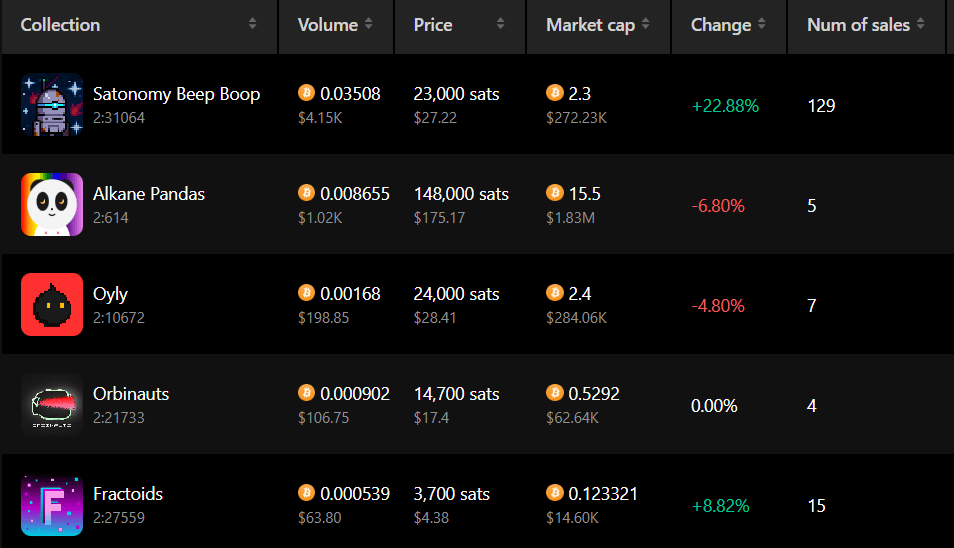This screenshot has width=954, height=548.
Task: Sort by the Market cap column sort arrows
Action: (646, 24)
